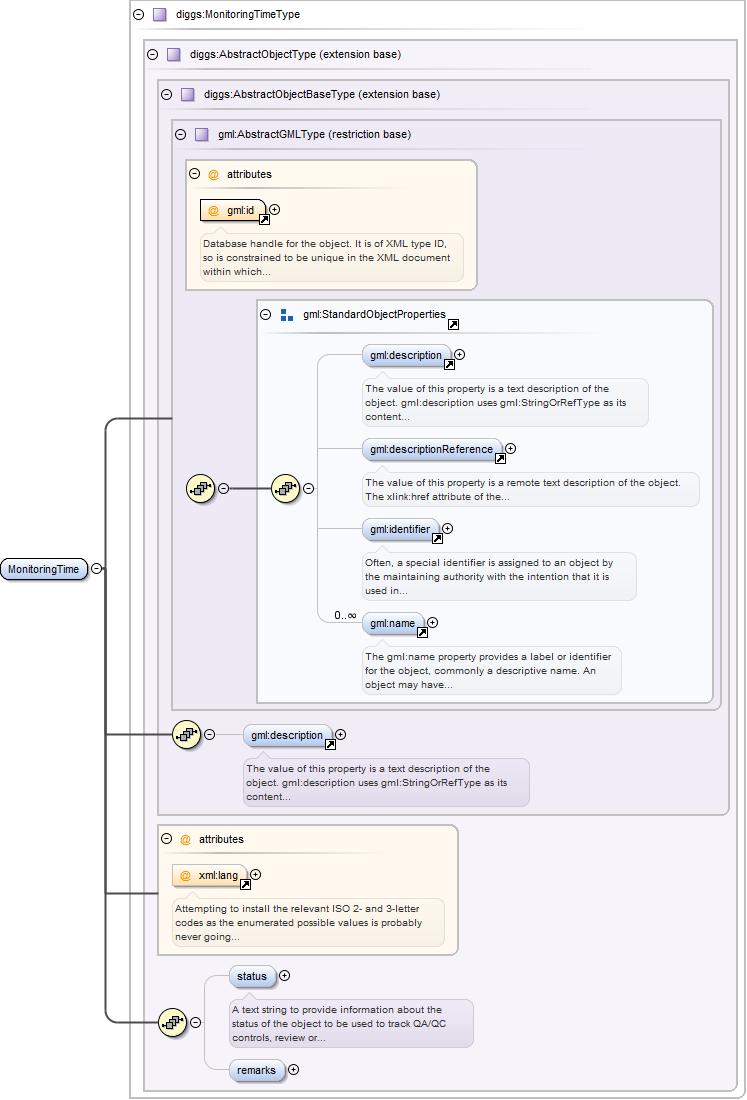The width and height of the screenshot is (747, 1100).
Task: Collapse the gml:AbstractGMLType restriction base
Action: (x=180, y=134)
